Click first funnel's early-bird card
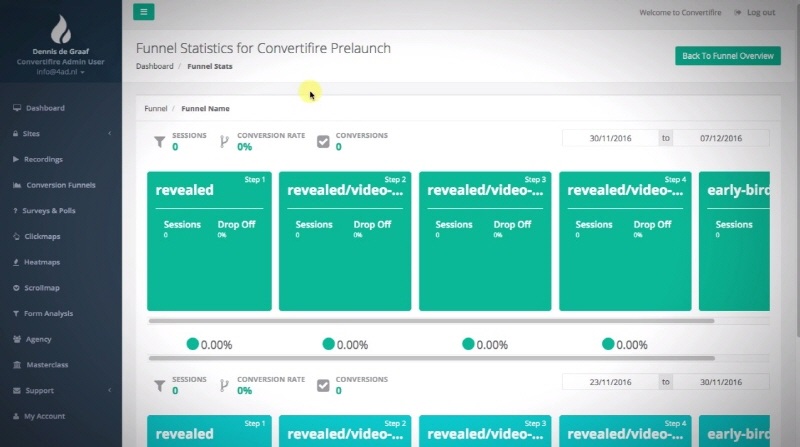Viewport: 800px width, 447px height. click(x=734, y=241)
